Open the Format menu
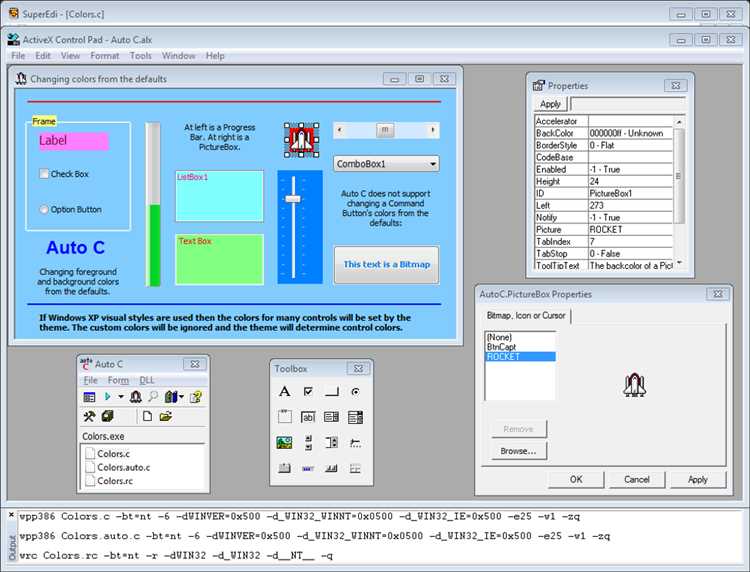 pyautogui.click(x=104, y=56)
